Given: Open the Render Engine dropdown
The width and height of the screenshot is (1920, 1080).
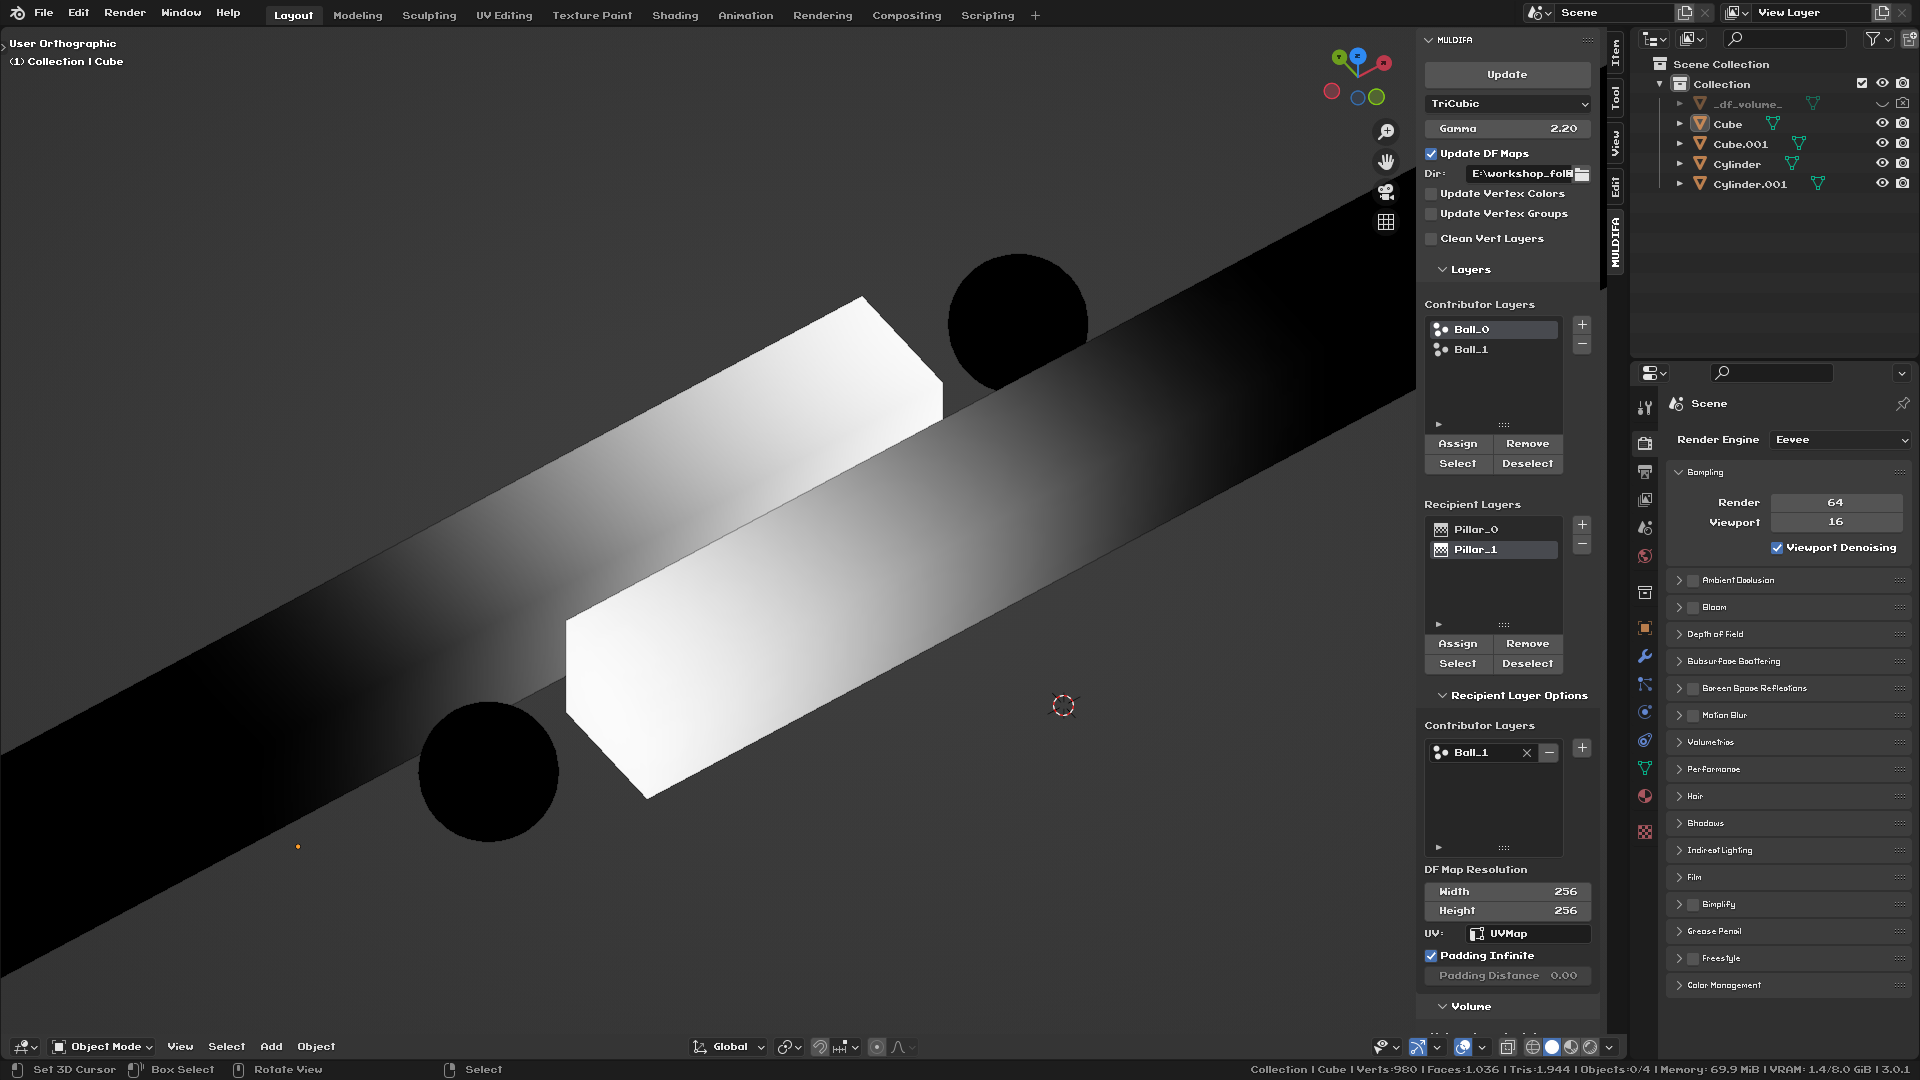Looking at the screenshot, I should 1839,439.
